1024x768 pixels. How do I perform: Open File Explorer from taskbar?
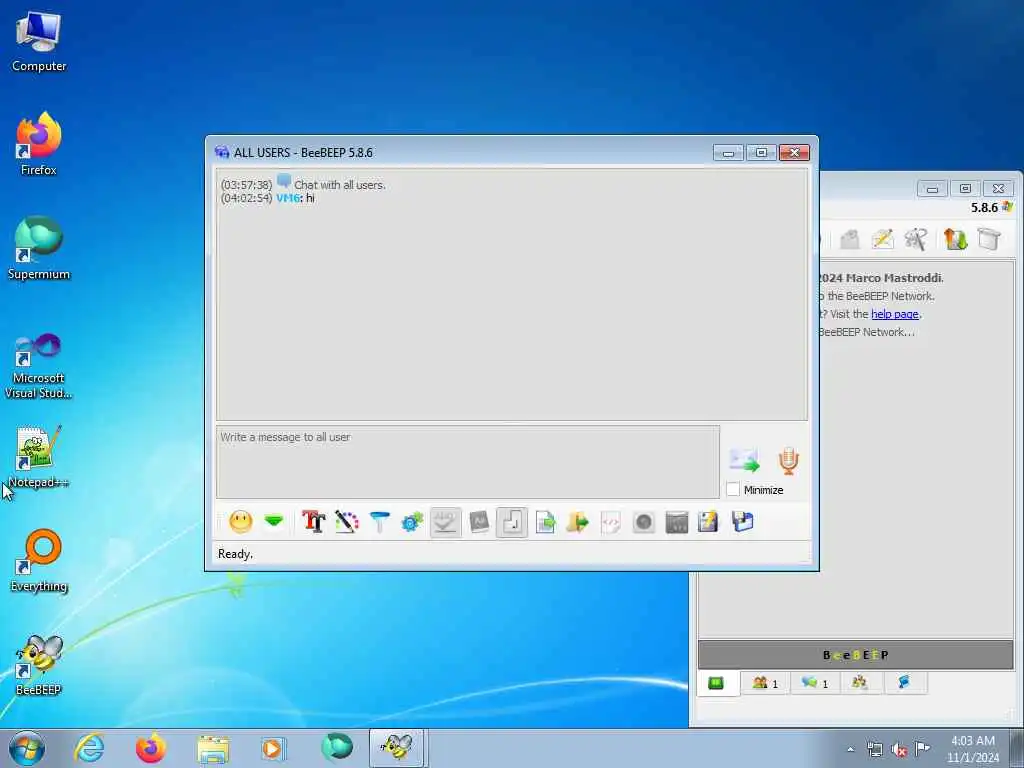click(213, 748)
